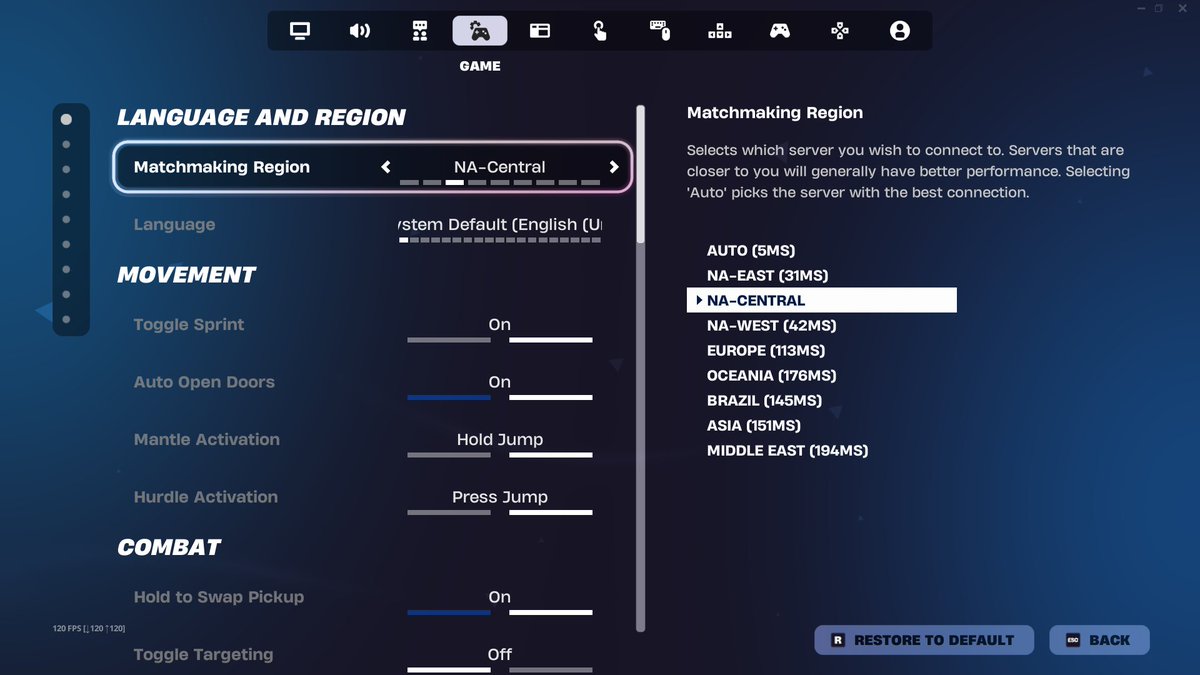
Task: Switch the Hurdle Activation Press Jump option
Action: tap(500, 502)
